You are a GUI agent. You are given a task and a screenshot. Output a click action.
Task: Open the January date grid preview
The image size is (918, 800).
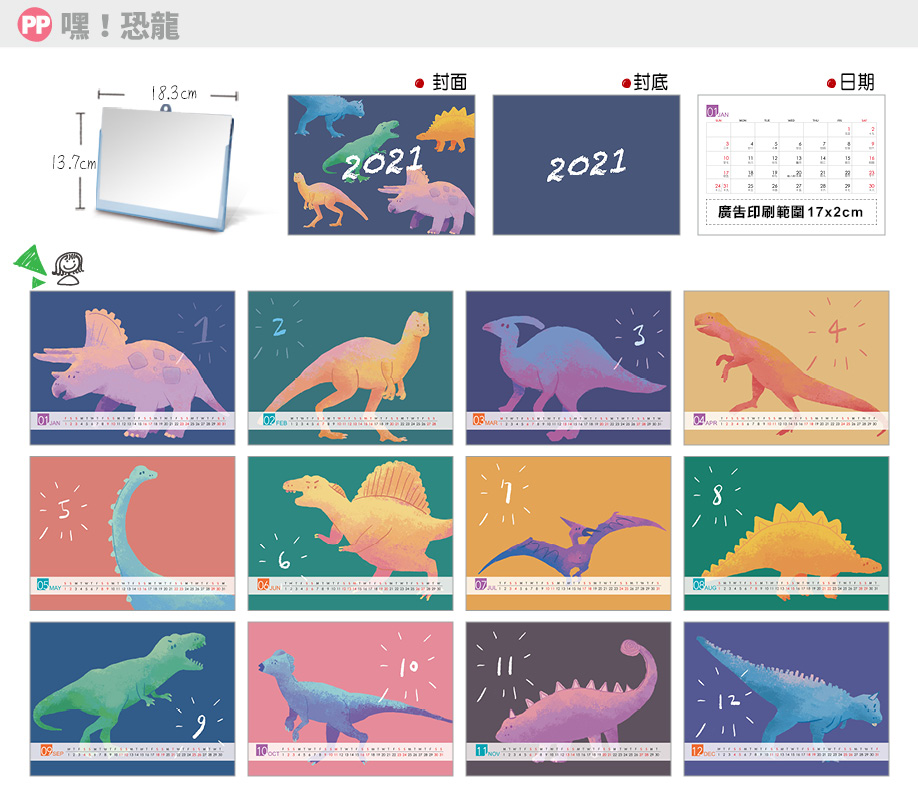pyautogui.click(x=791, y=165)
